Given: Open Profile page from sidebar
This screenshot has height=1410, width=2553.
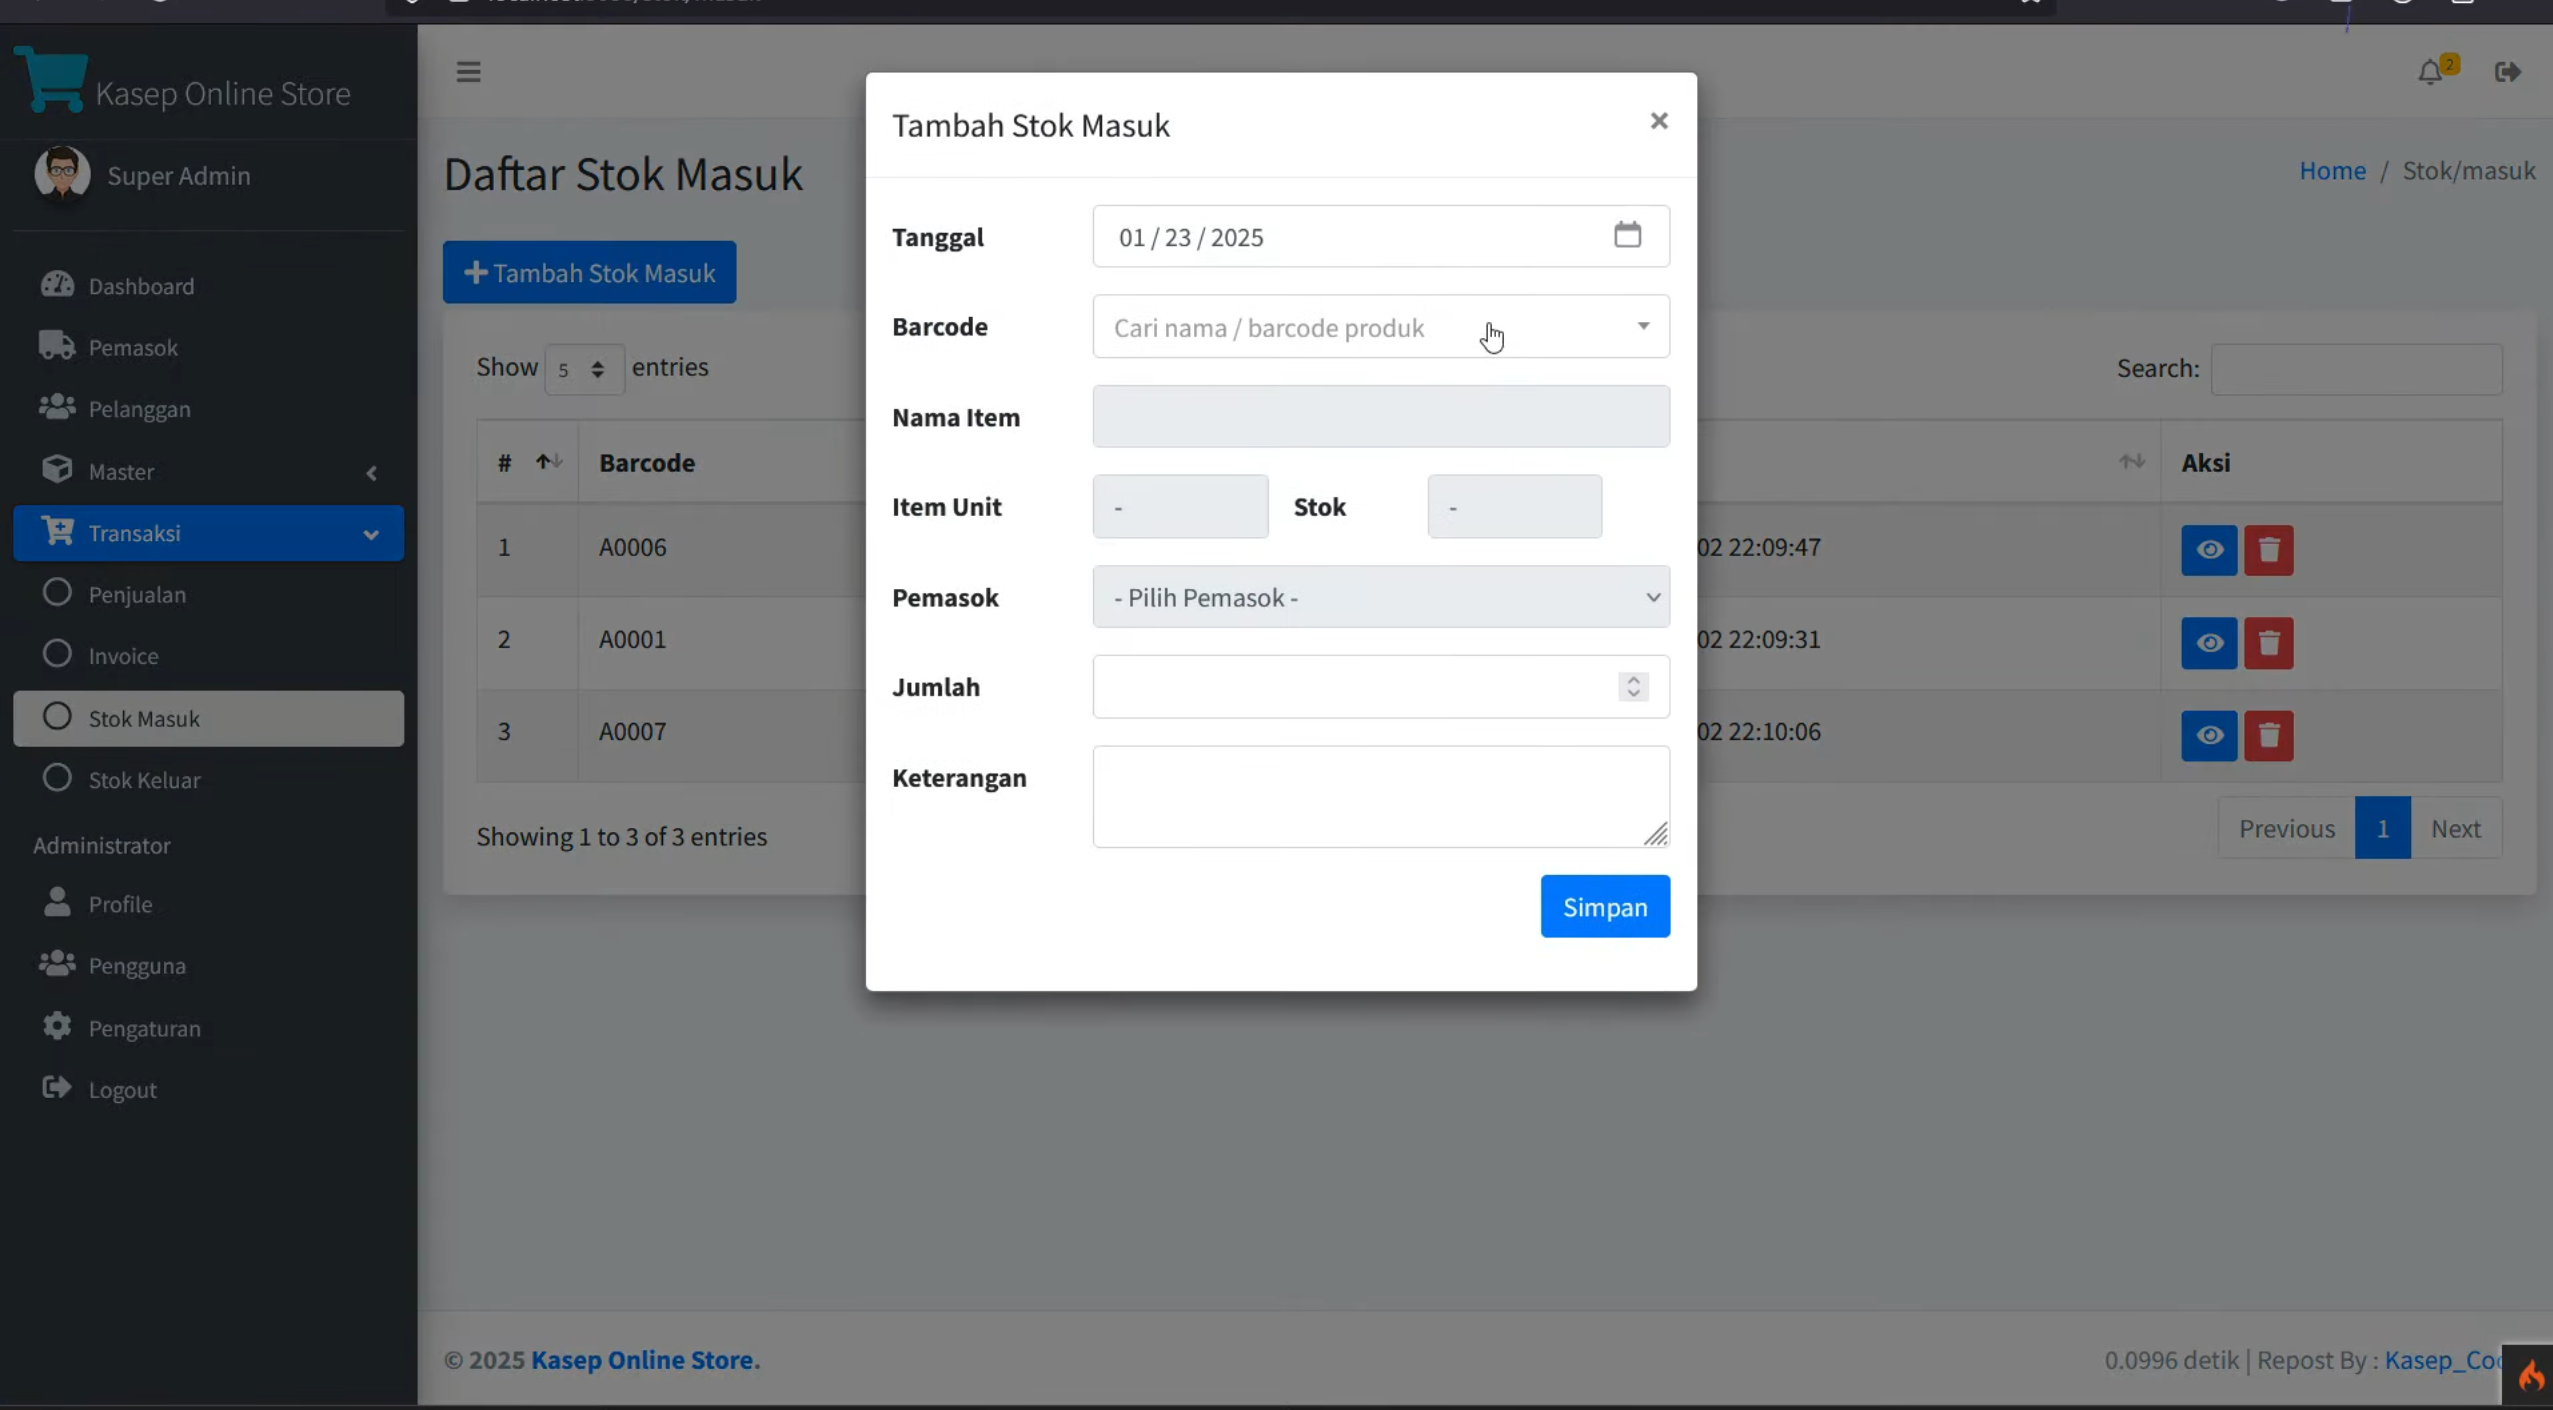Looking at the screenshot, I should pos(208,904).
